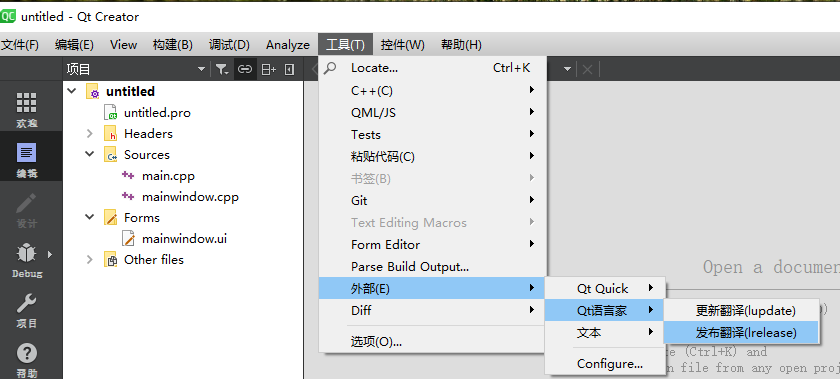Expand Debug mode side arrow
The width and height of the screenshot is (840, 379).
coord(50,254)
